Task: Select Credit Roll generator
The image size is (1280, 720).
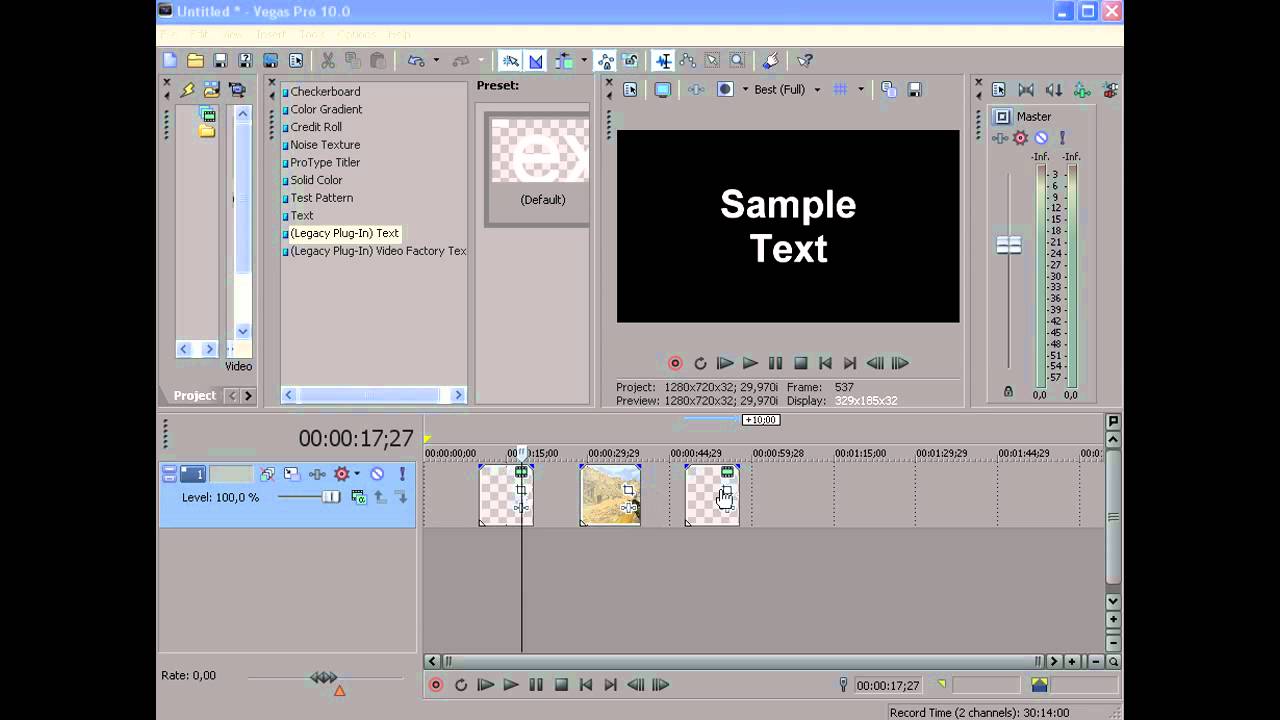Action: [x=316, y=127]
